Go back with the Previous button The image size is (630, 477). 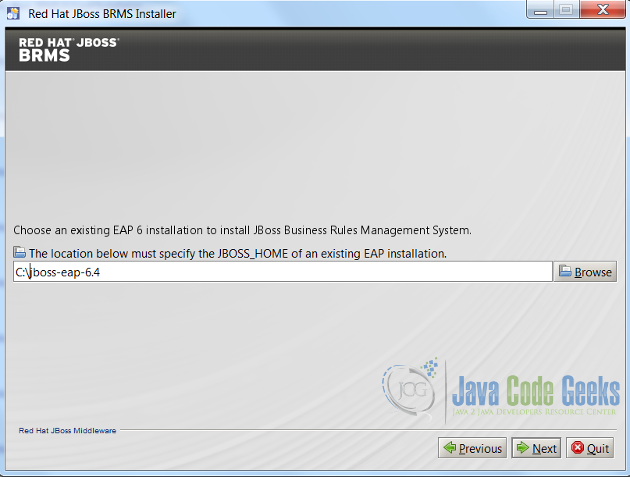(x=472, y=448)
